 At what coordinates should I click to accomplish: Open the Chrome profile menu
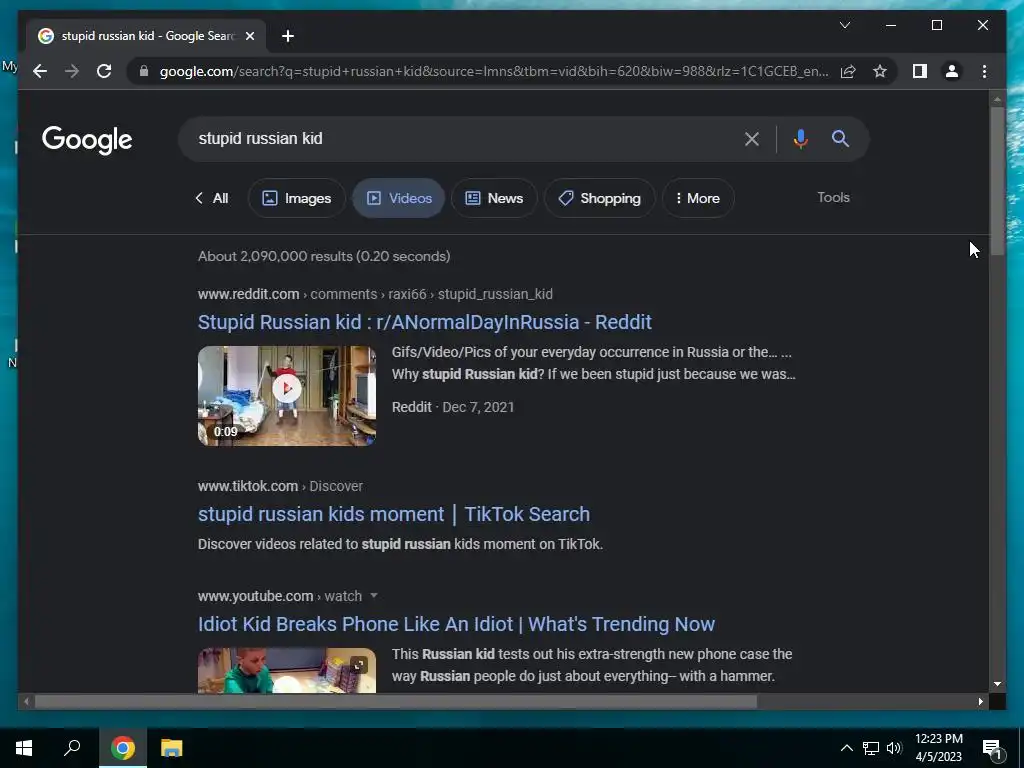[x=952, y=71]
